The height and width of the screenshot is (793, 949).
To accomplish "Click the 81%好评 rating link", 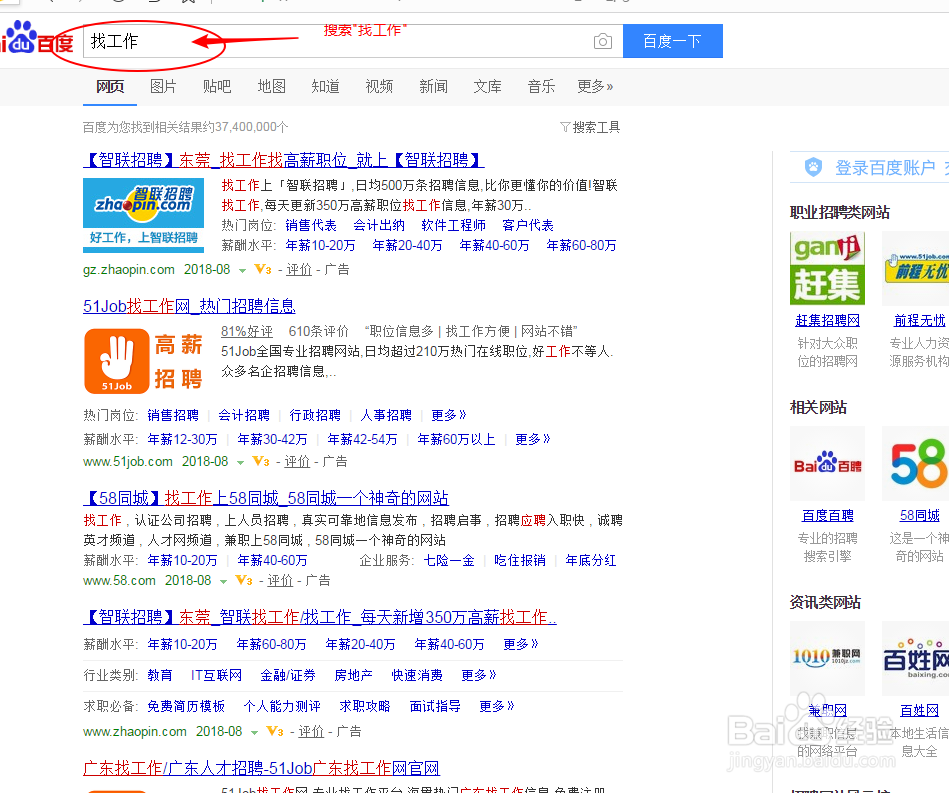I will (247, 331).
